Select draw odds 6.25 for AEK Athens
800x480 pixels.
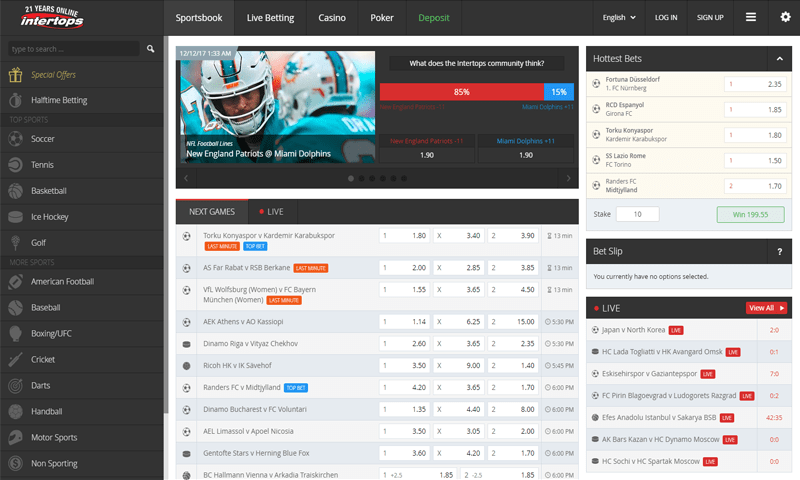pos(458,322)
